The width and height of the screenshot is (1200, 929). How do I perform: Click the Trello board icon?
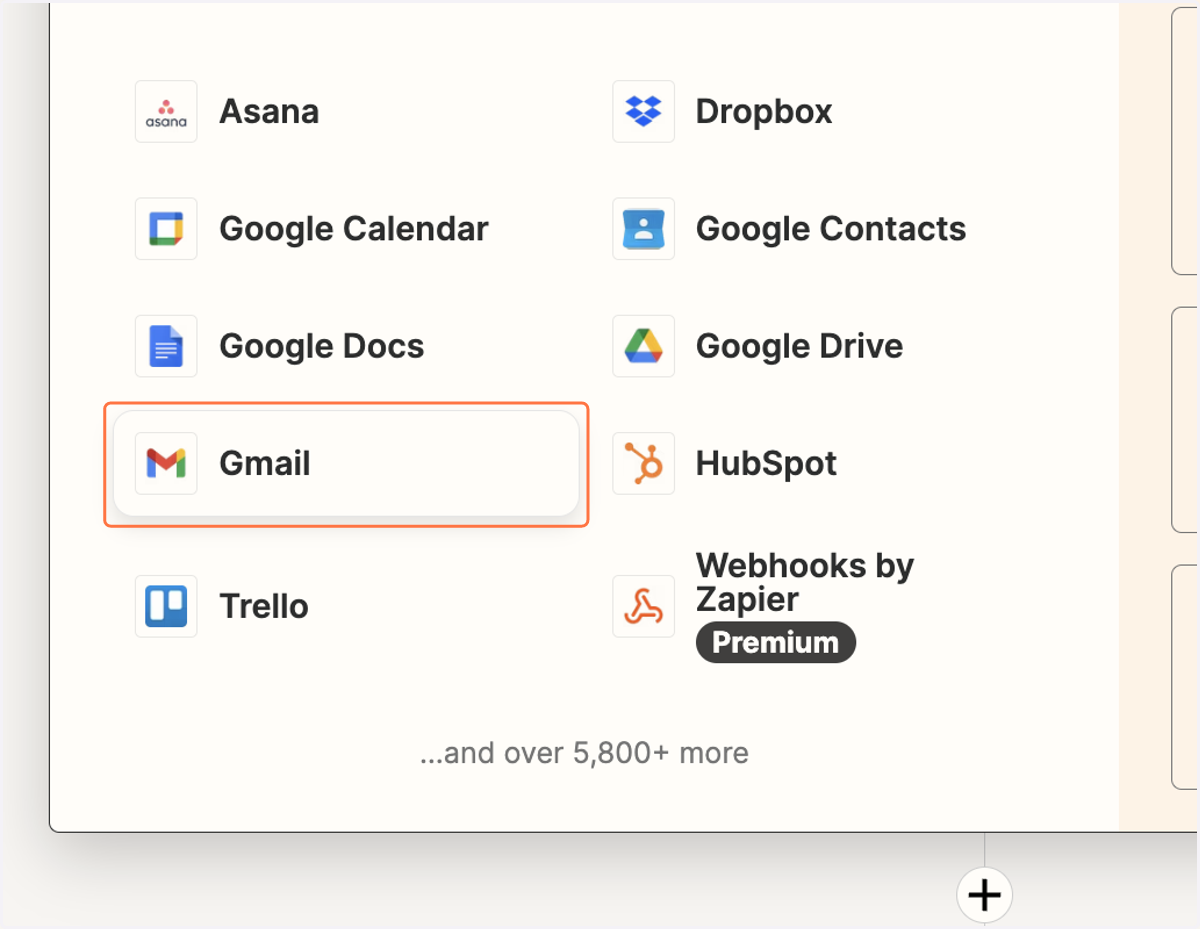tap(166, 606)
